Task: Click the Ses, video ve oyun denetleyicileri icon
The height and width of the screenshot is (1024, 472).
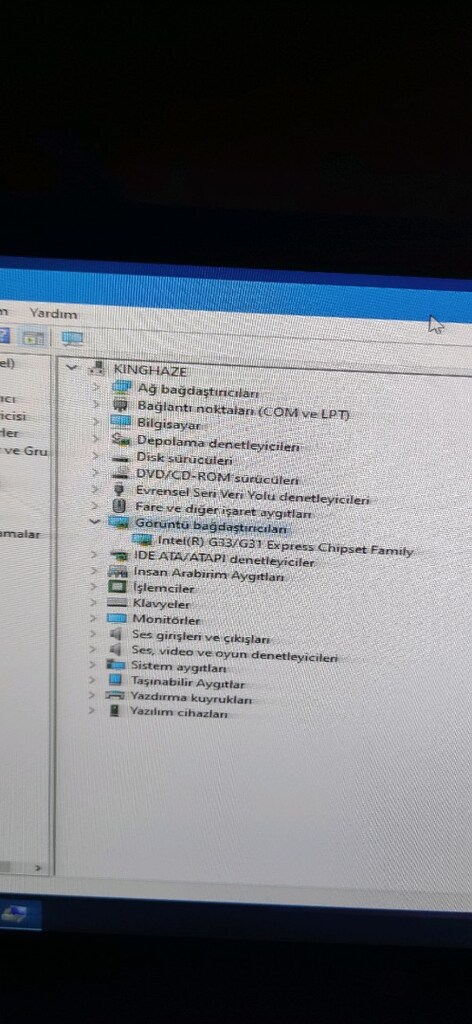Action: coord(116,649)
